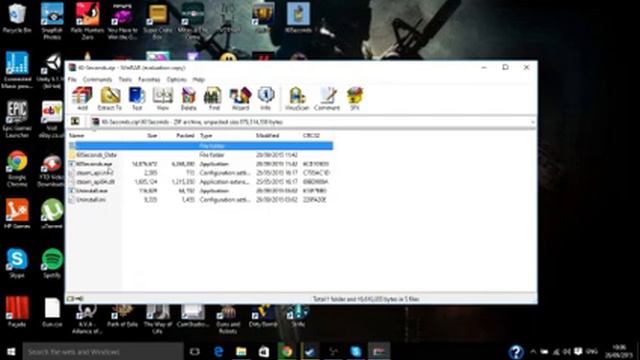Open the Wizard toolbar icon
The image size is (640, 360).
point(240,98)
